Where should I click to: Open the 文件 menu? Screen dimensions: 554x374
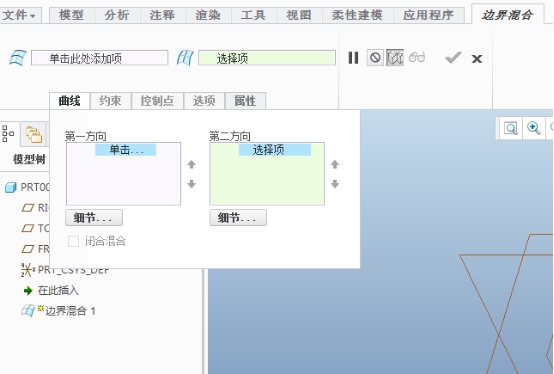coord(20,15)
